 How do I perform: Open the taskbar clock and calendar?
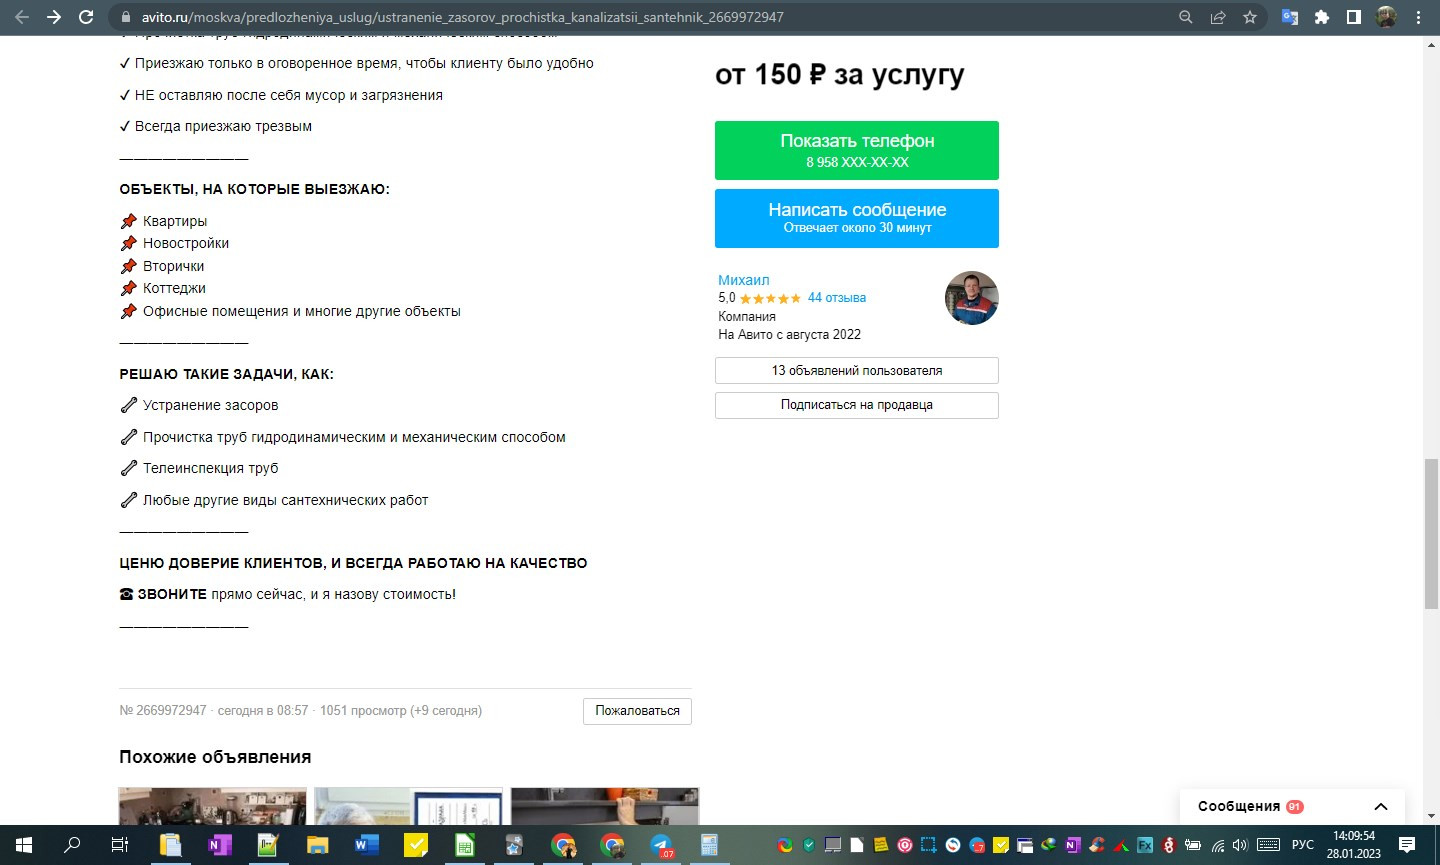(1354, 845)
